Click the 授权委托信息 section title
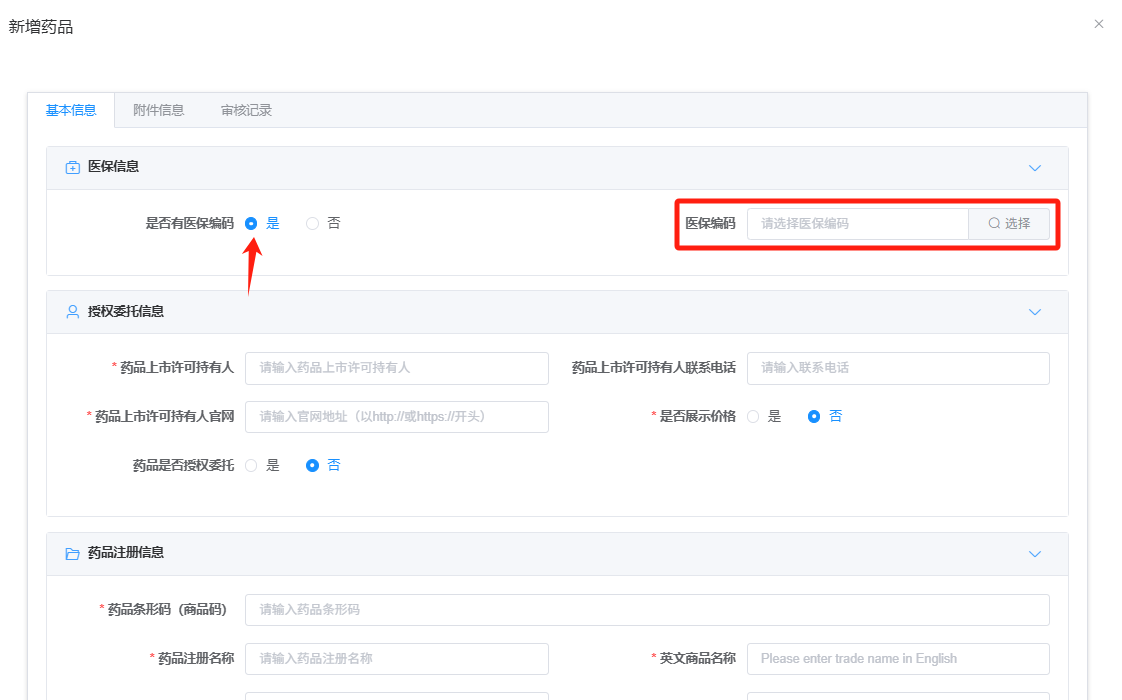 pyautogui.click(x=126, y=311)
